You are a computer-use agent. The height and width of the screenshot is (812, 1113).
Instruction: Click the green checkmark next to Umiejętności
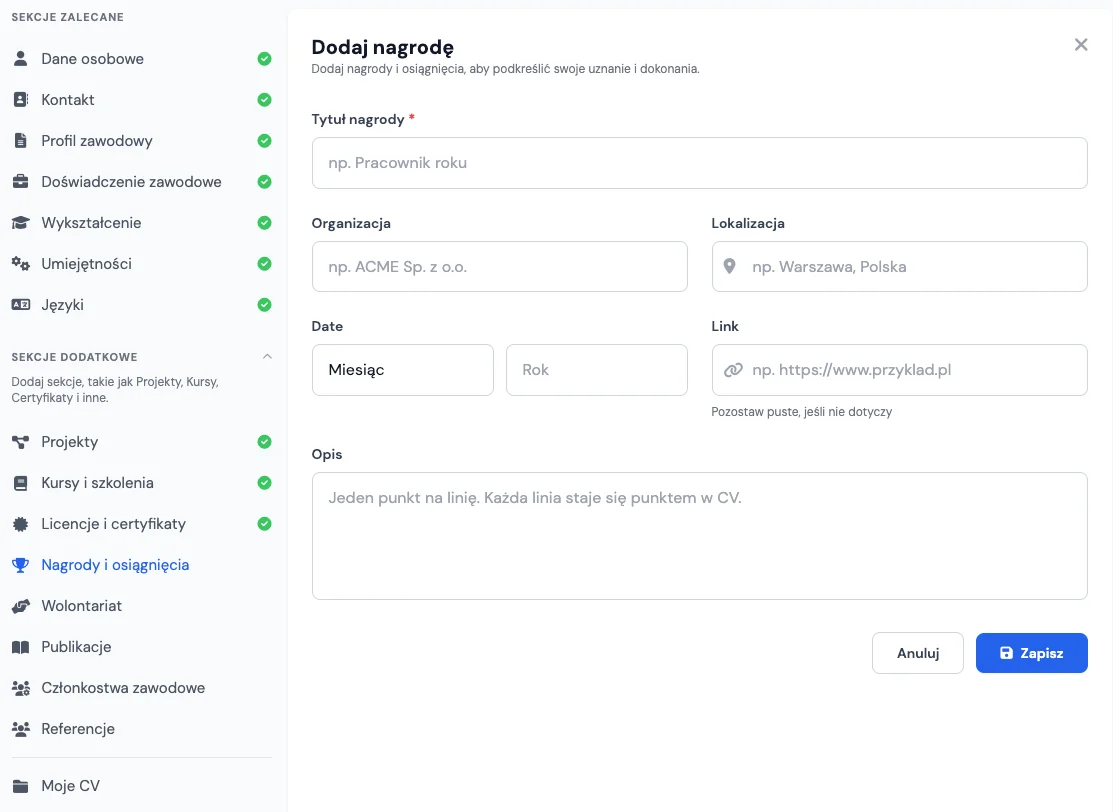pos(264,264)
